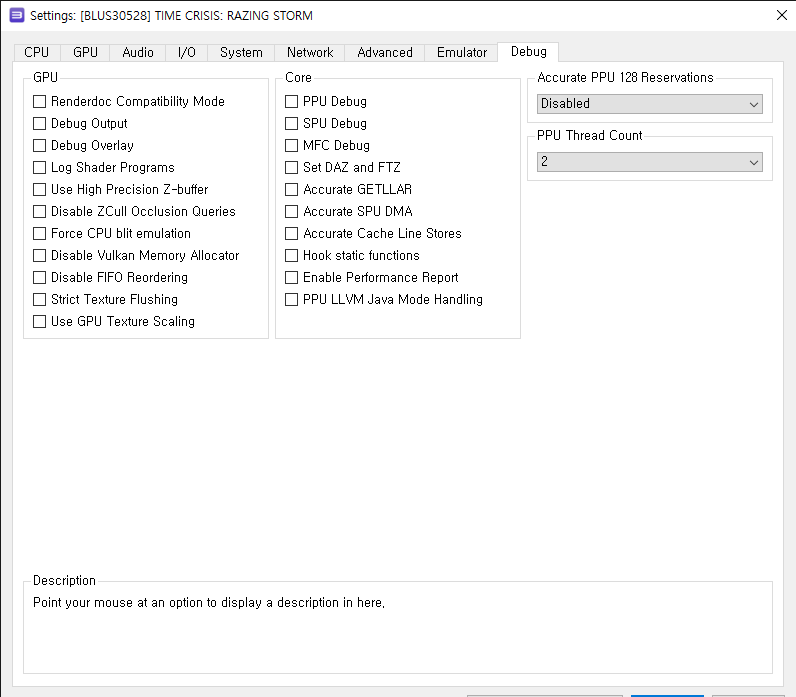Open PPU Thread Count dropdown
This screenshot has width=796, height=697.
point(649,162)
